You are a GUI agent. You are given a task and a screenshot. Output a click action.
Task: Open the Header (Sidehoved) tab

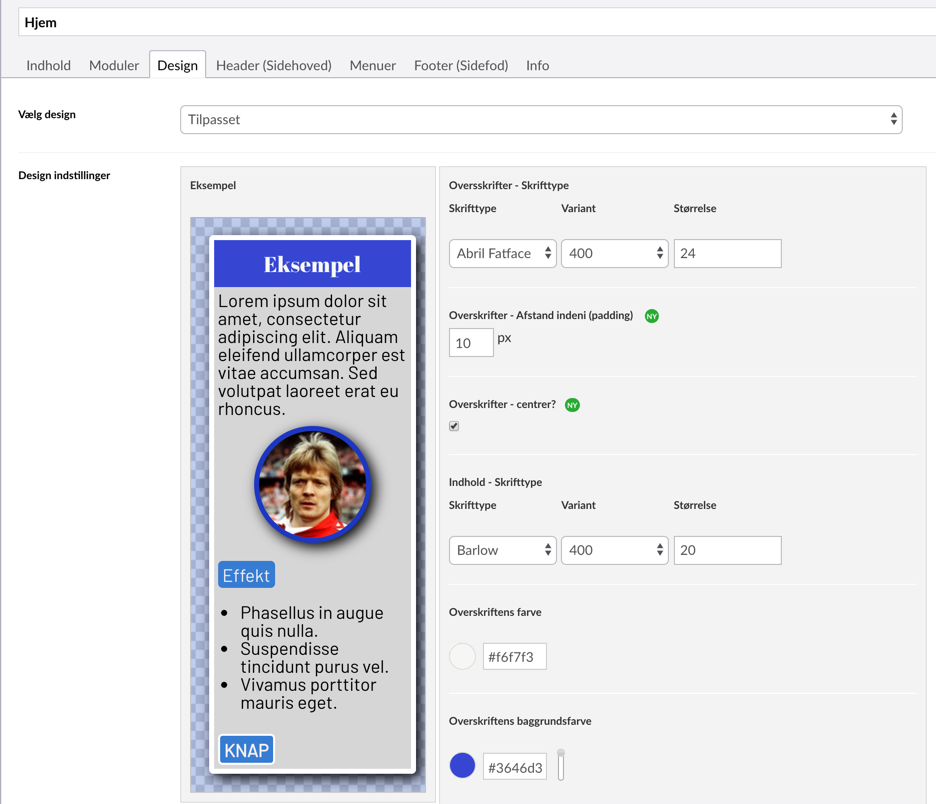click(x=273, y=65)
